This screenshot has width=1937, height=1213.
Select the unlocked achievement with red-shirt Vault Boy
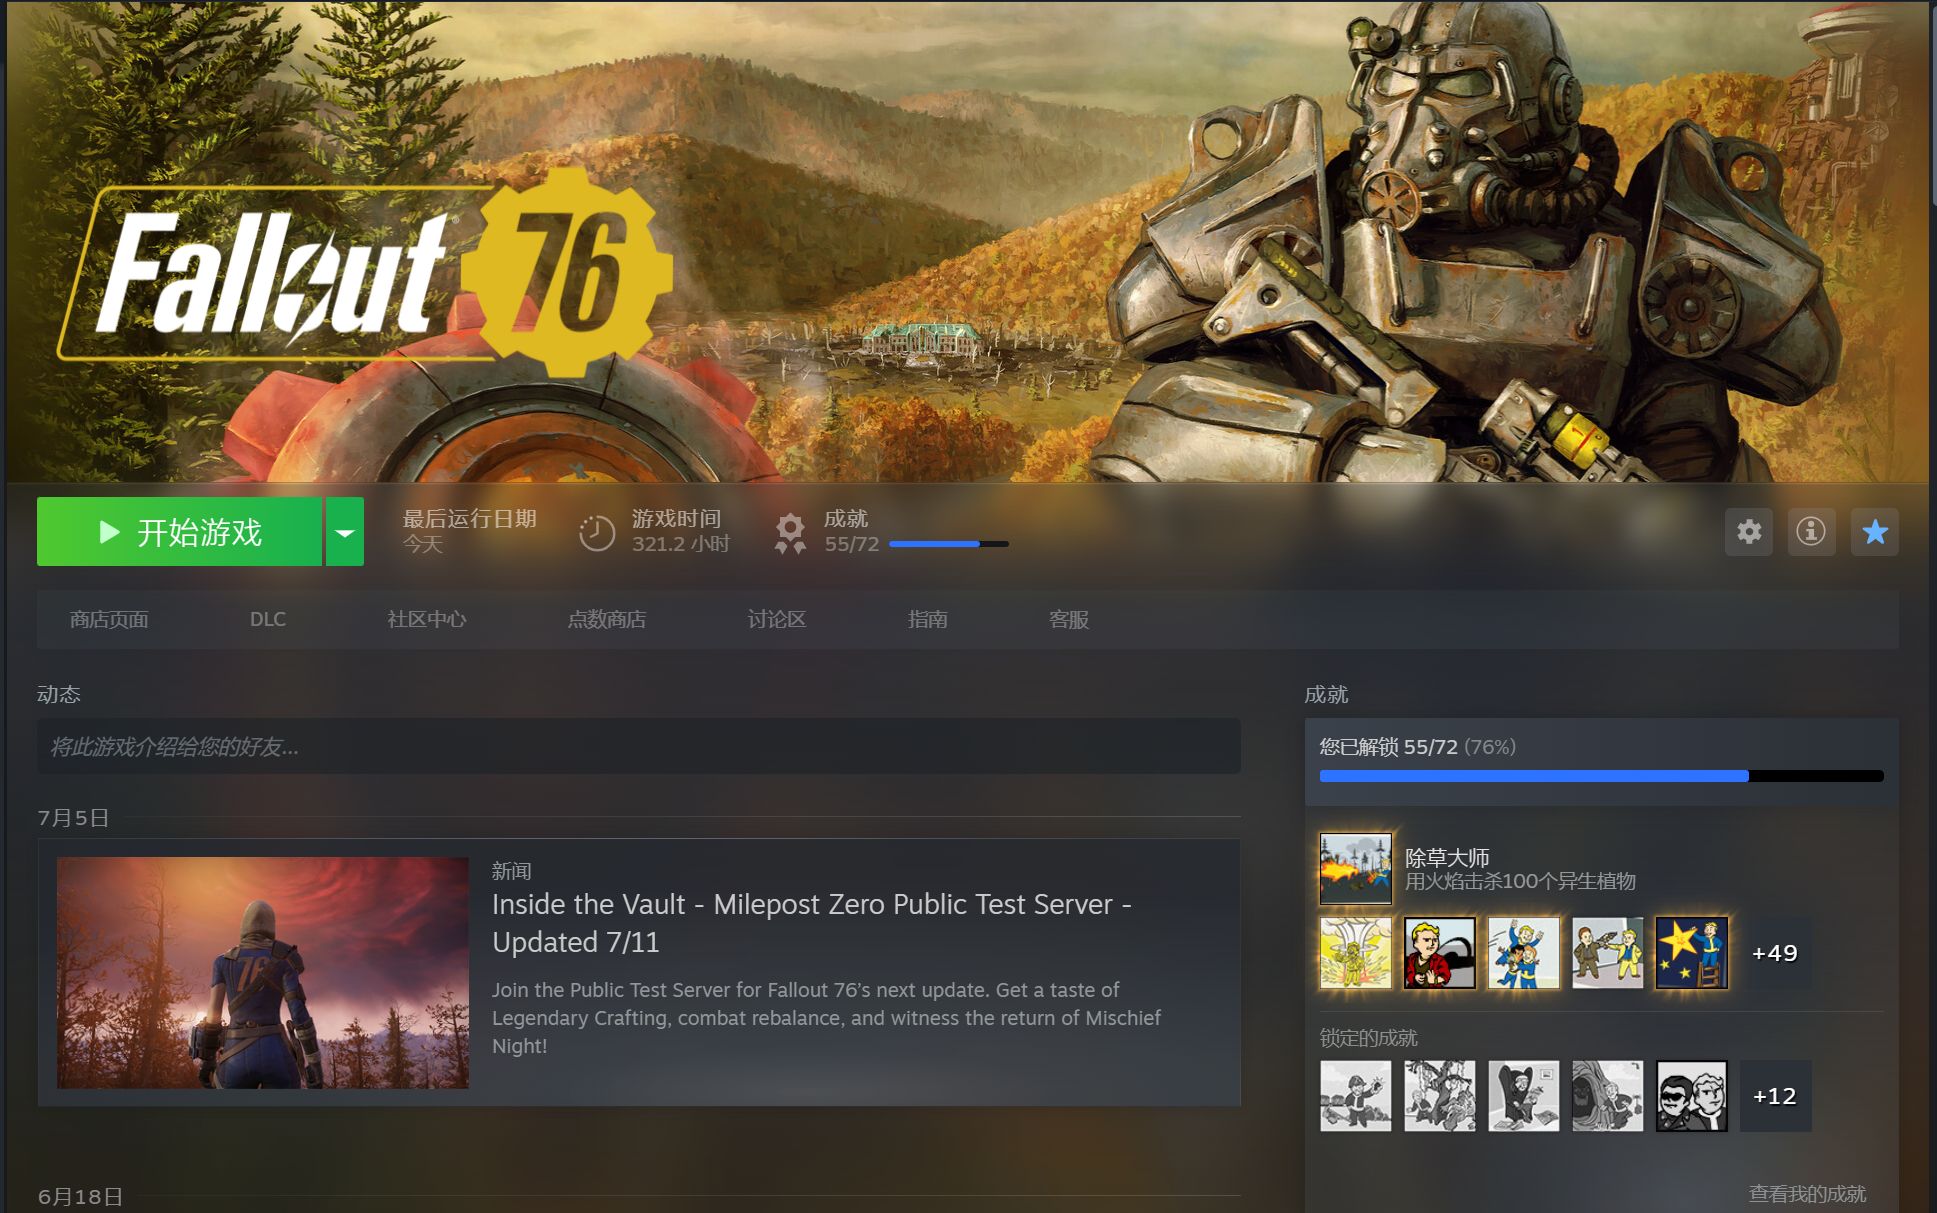(1439, 953)
